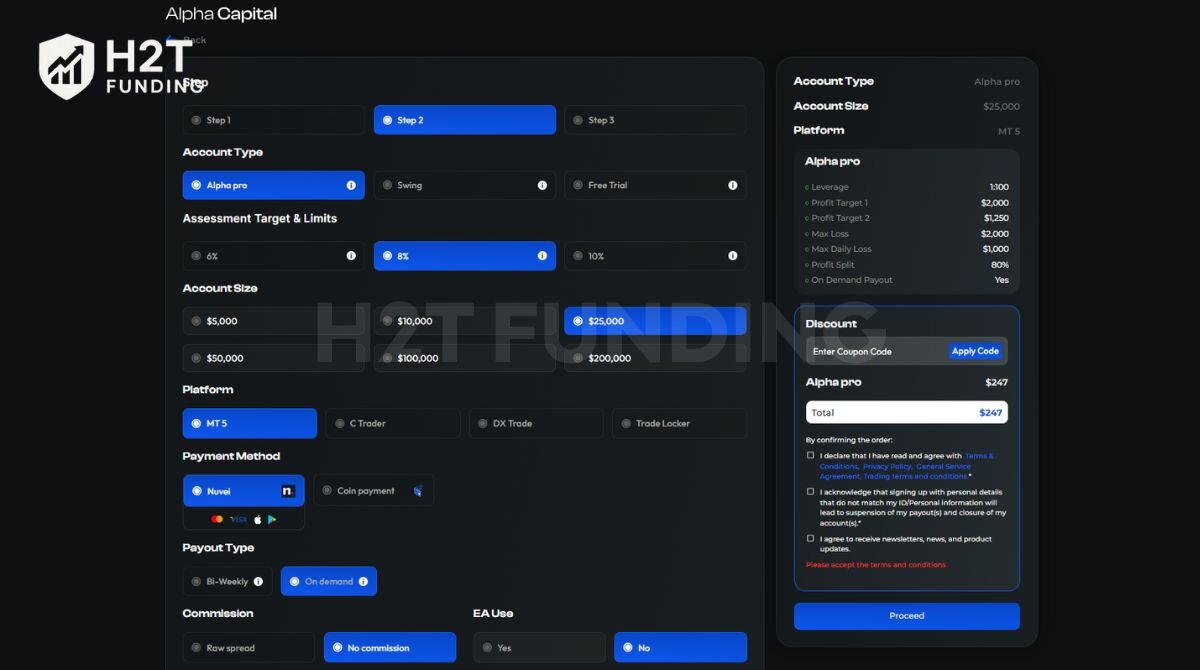Click info icon on Swing account type
Viewport: 1200px width, 670px height.
[x=542, y=185]
